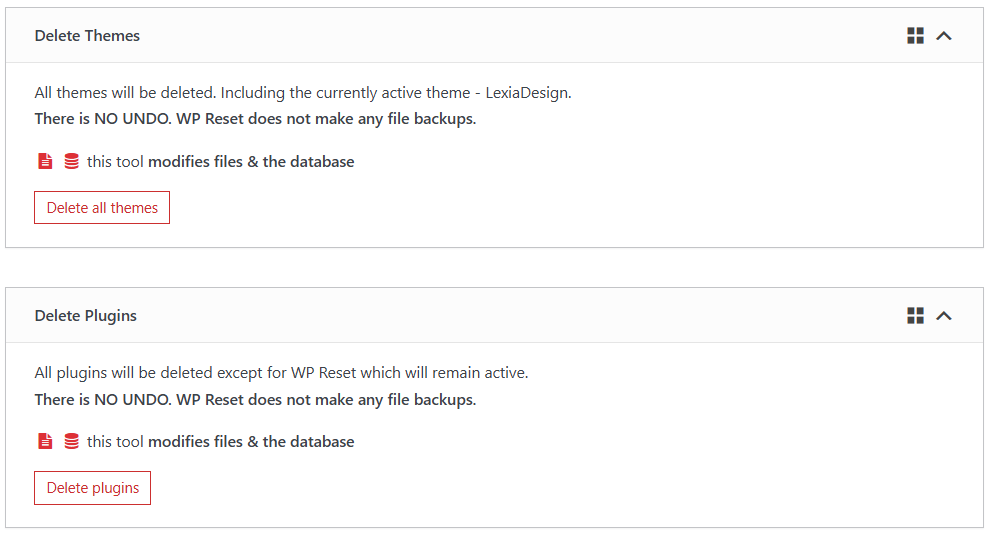
Task: Click the red file icon under Delete Themes
Action: (45, 161)
